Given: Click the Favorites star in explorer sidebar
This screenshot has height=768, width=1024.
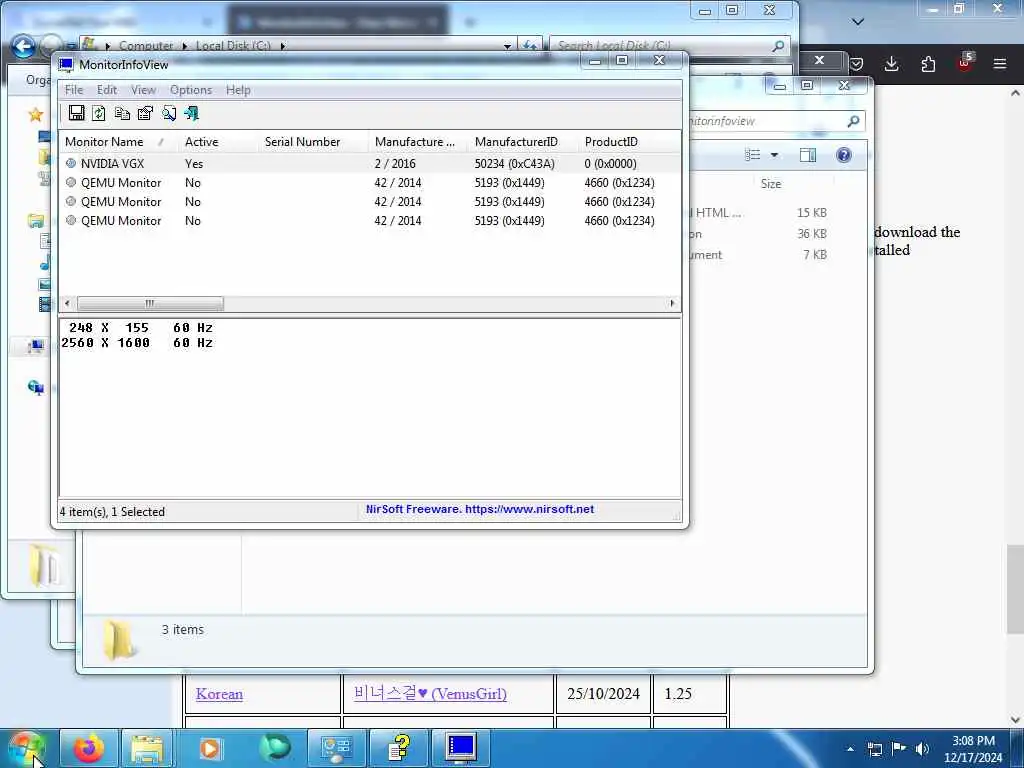Looking at the screenshot, I should pyautogui.click(x=35, y=115).
